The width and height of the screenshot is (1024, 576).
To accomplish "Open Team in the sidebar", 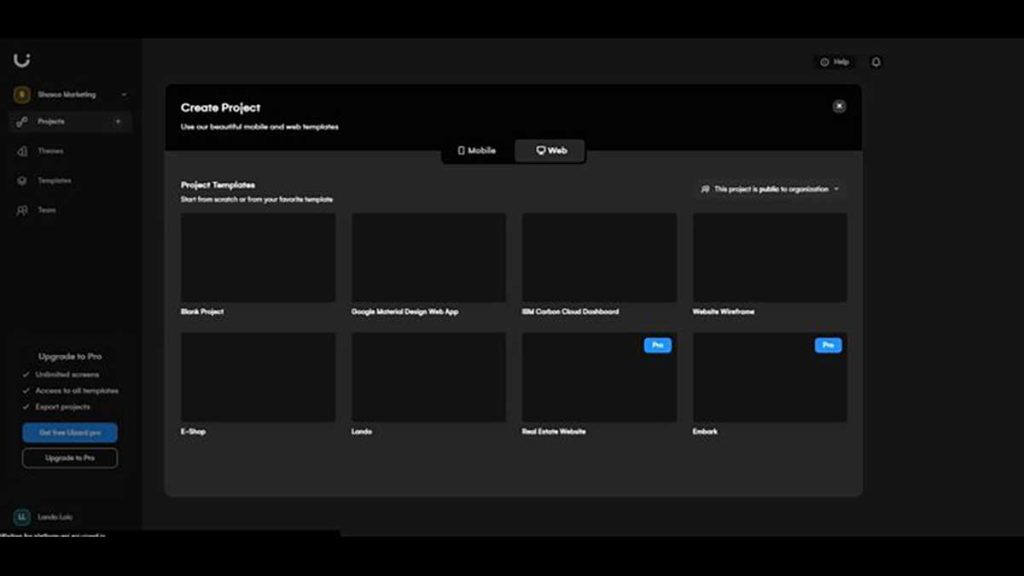I will [71, 210].
